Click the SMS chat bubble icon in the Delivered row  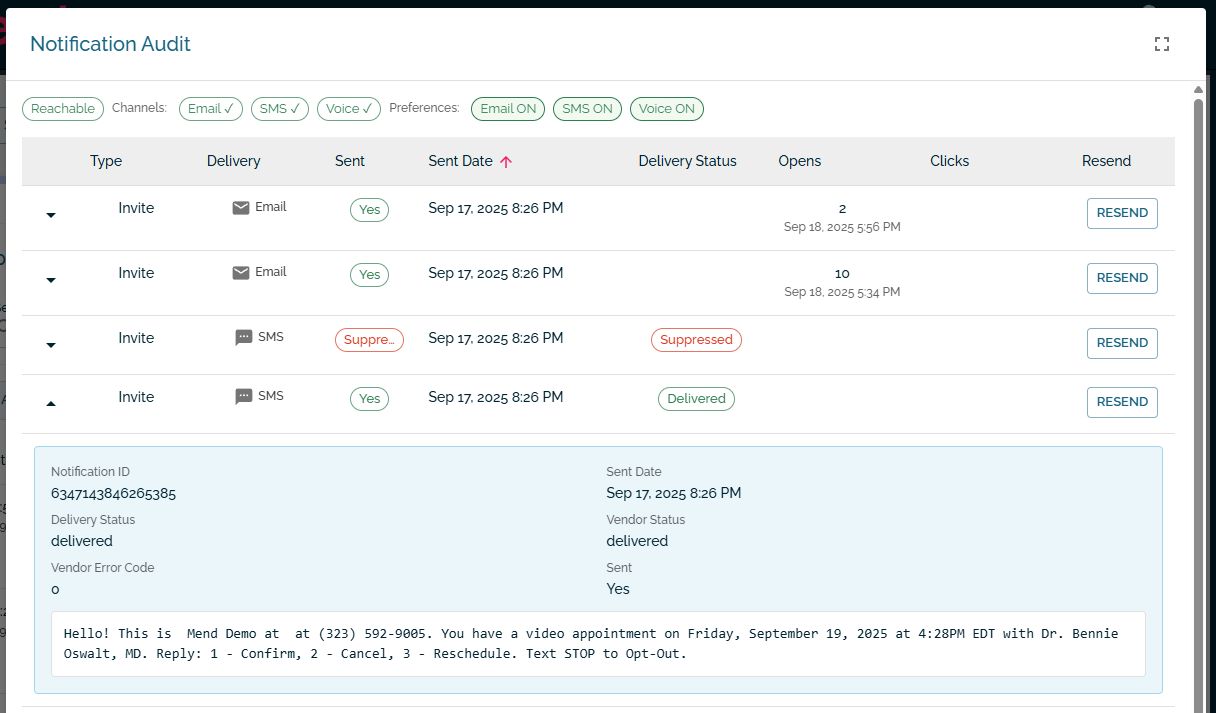pos(244,397)
